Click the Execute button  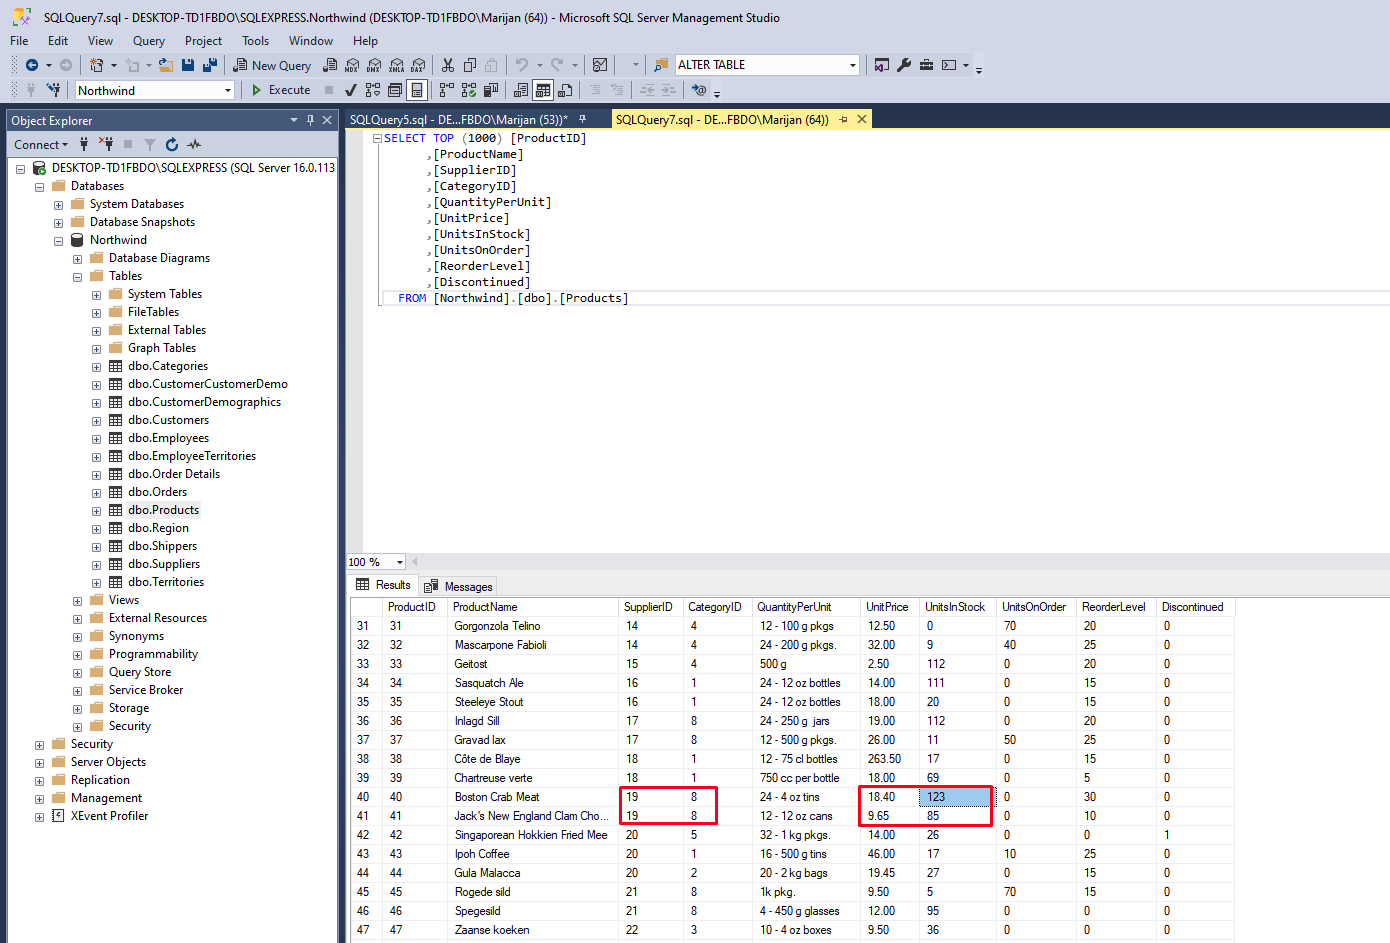pyautogui.click(x=281, y=90)
